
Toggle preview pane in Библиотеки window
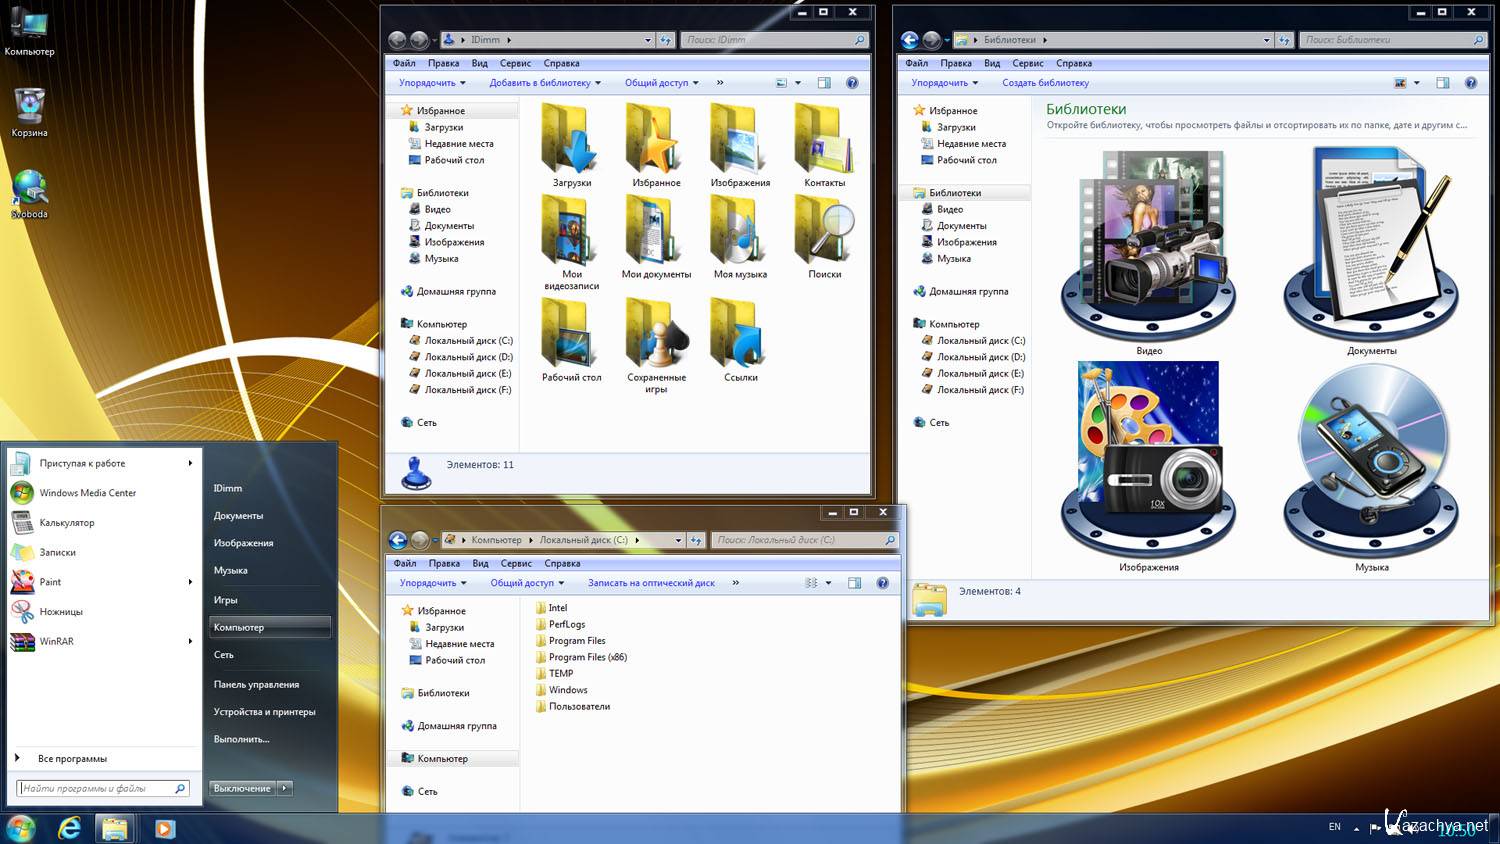click(1443, 83)
